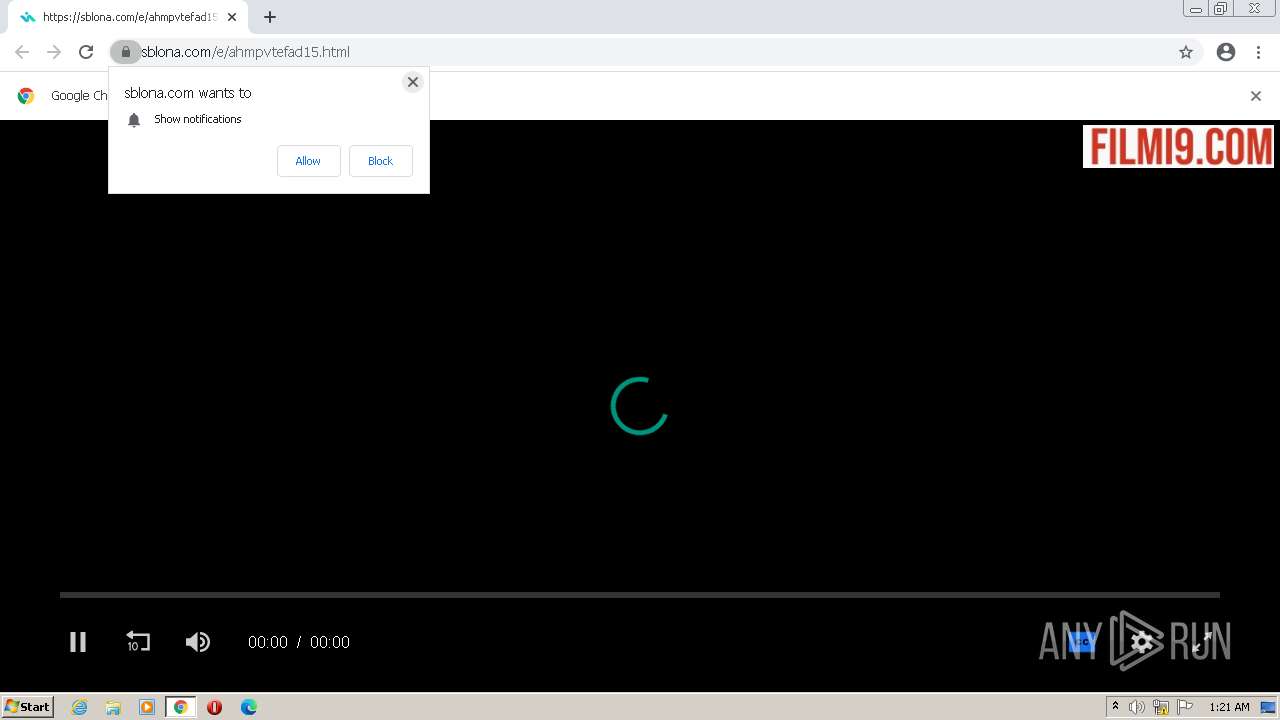Screen dimensions: 1280x720
Task: Open network status tray icon
Action: 1161,707
